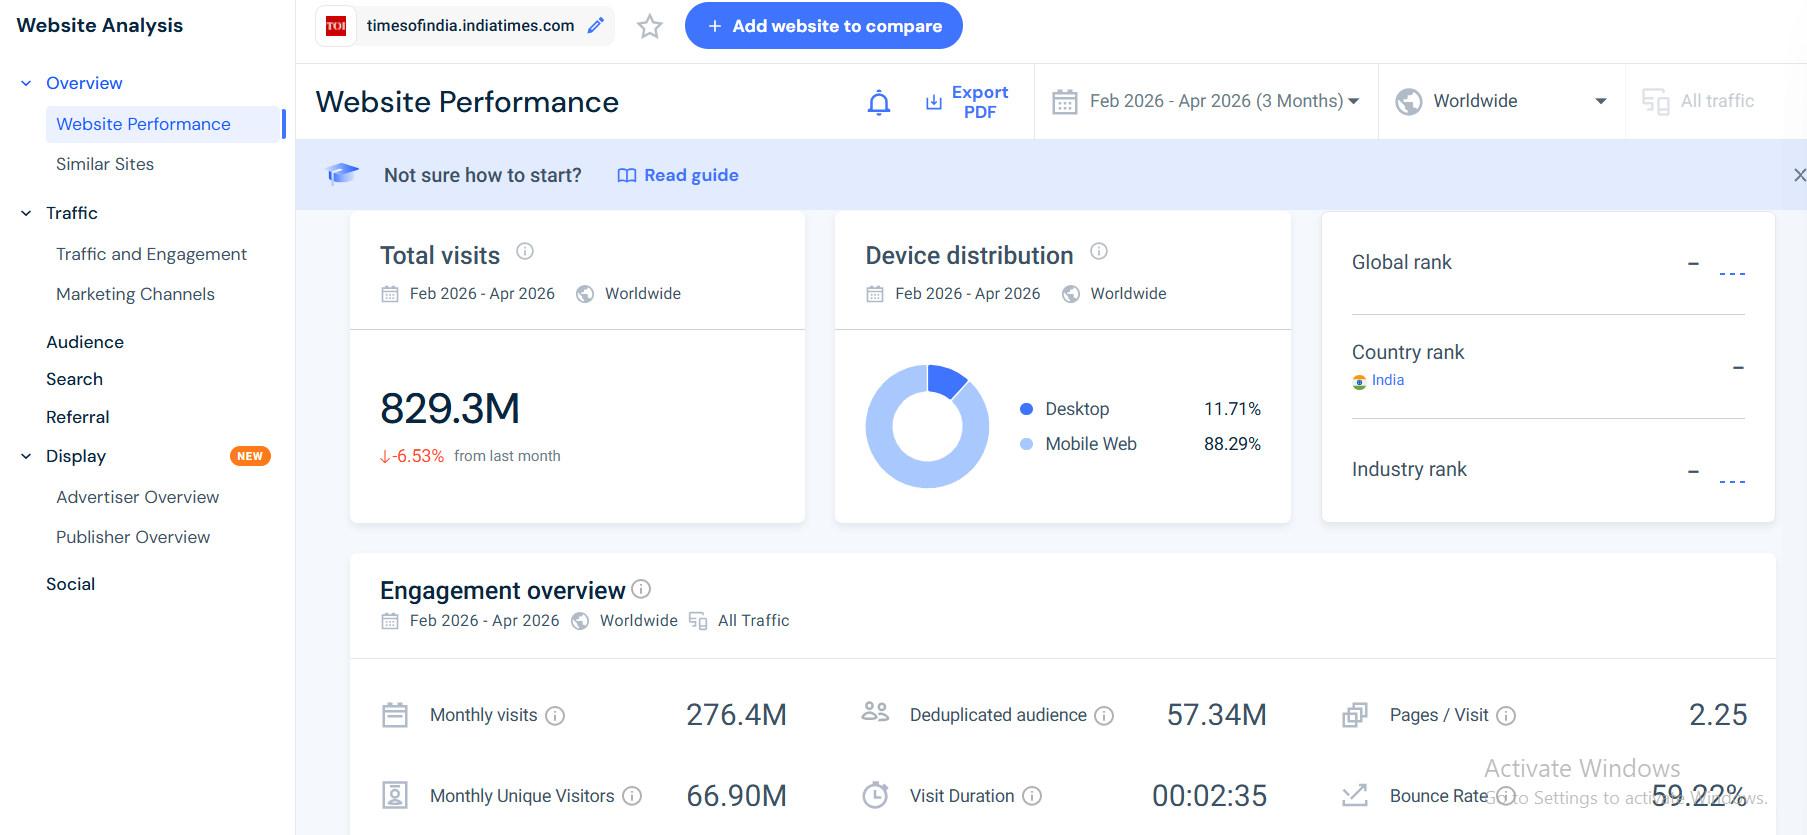Click the -6.53% change from last month

point(412,456)
